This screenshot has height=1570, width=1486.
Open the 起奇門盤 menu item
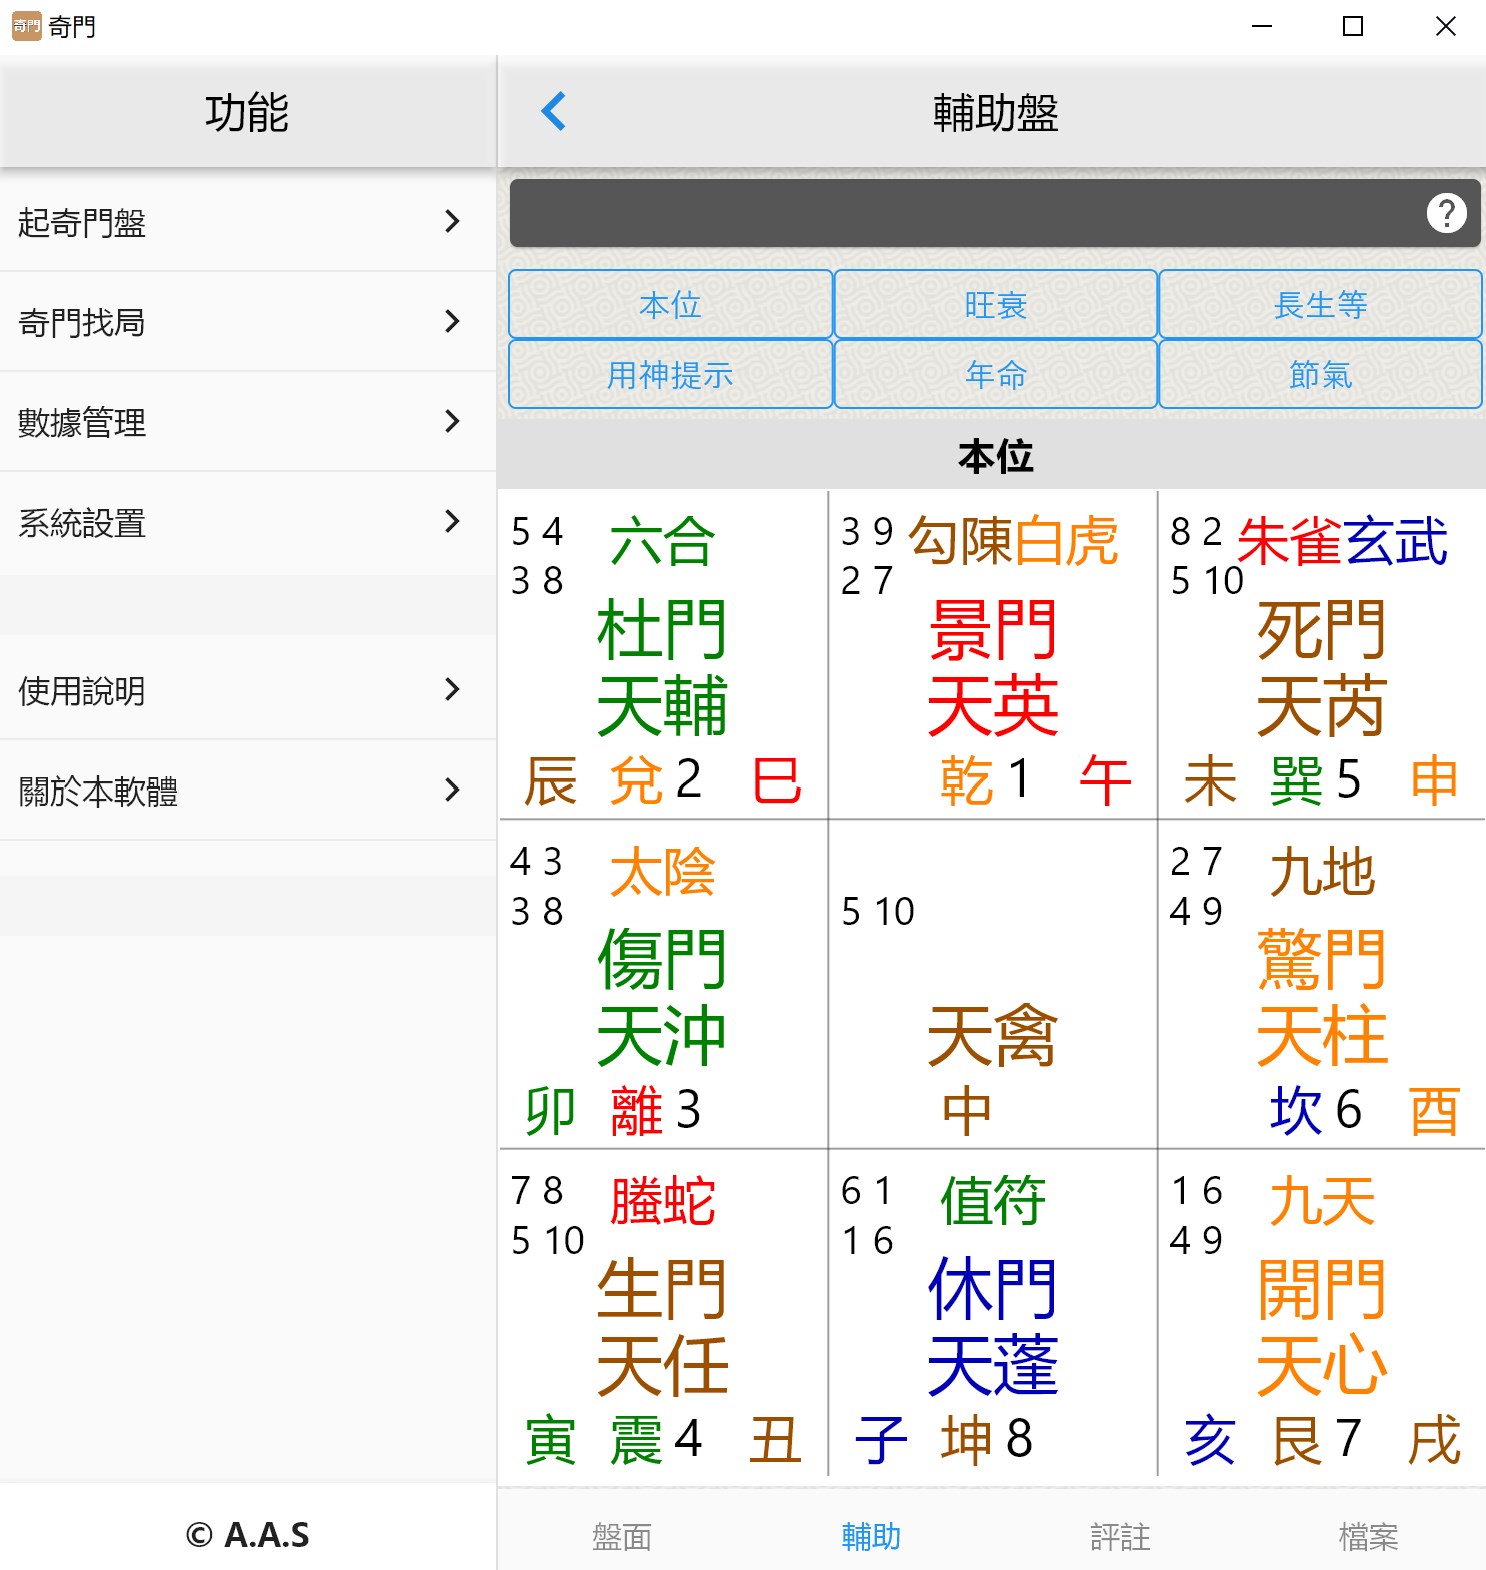pos(248,221)
